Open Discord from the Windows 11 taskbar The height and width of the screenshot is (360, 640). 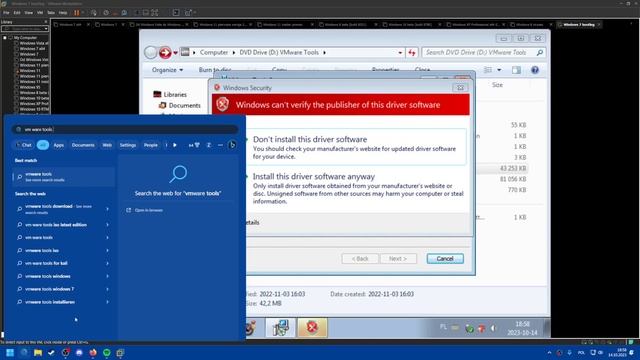(79, 353)
